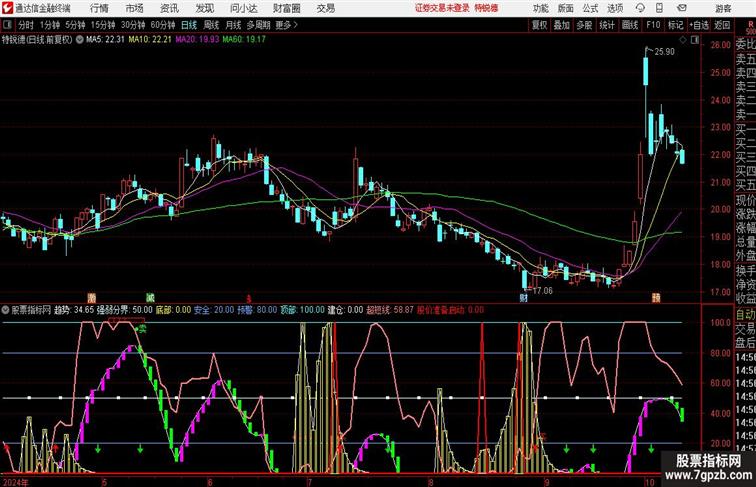Add stock with +自选 button
This screenshot has height=487, width=756.
coord(700,25)
